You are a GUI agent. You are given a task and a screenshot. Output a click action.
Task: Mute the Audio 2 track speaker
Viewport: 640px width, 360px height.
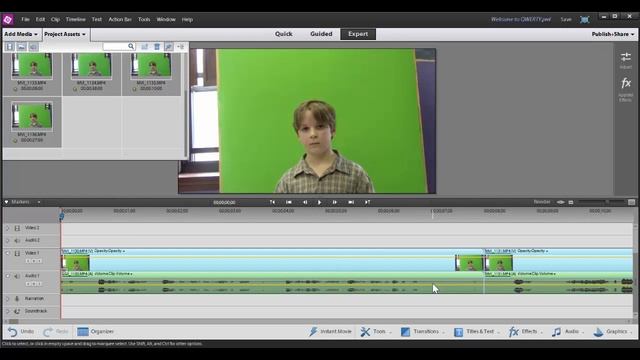pos(17,241)
